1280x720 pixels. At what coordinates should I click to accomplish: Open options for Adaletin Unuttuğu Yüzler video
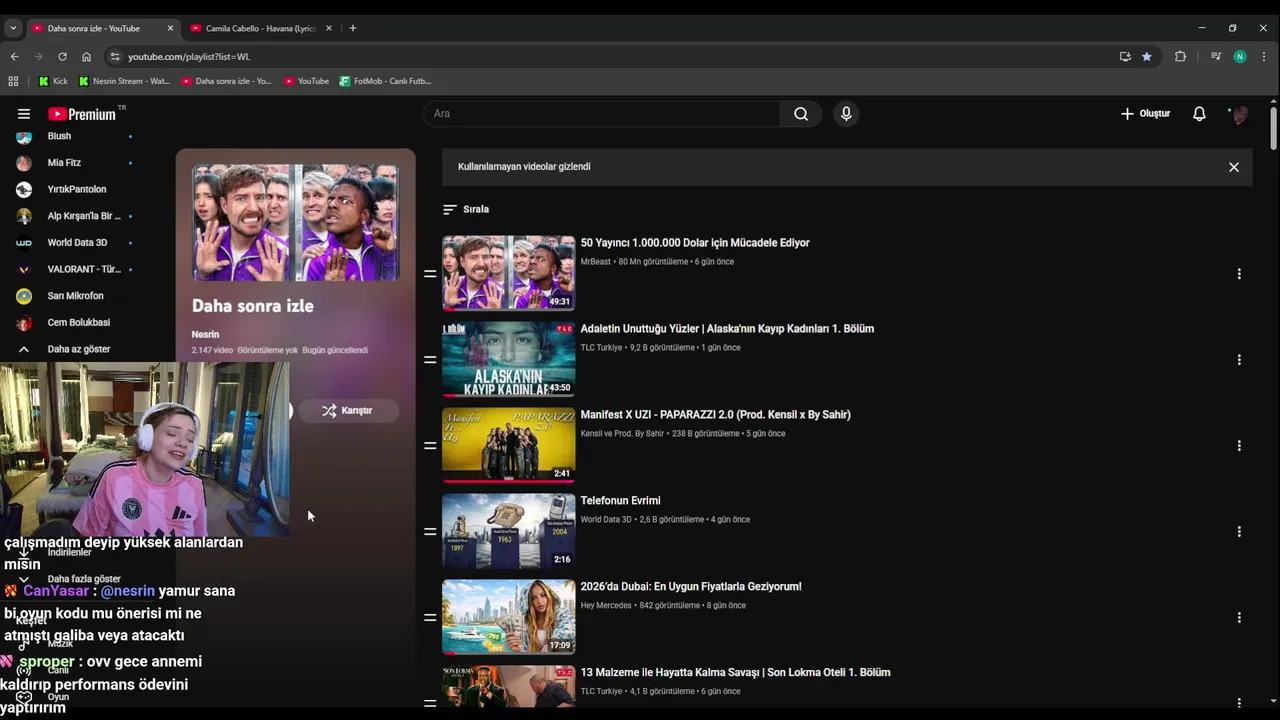tap(1239, 360)
